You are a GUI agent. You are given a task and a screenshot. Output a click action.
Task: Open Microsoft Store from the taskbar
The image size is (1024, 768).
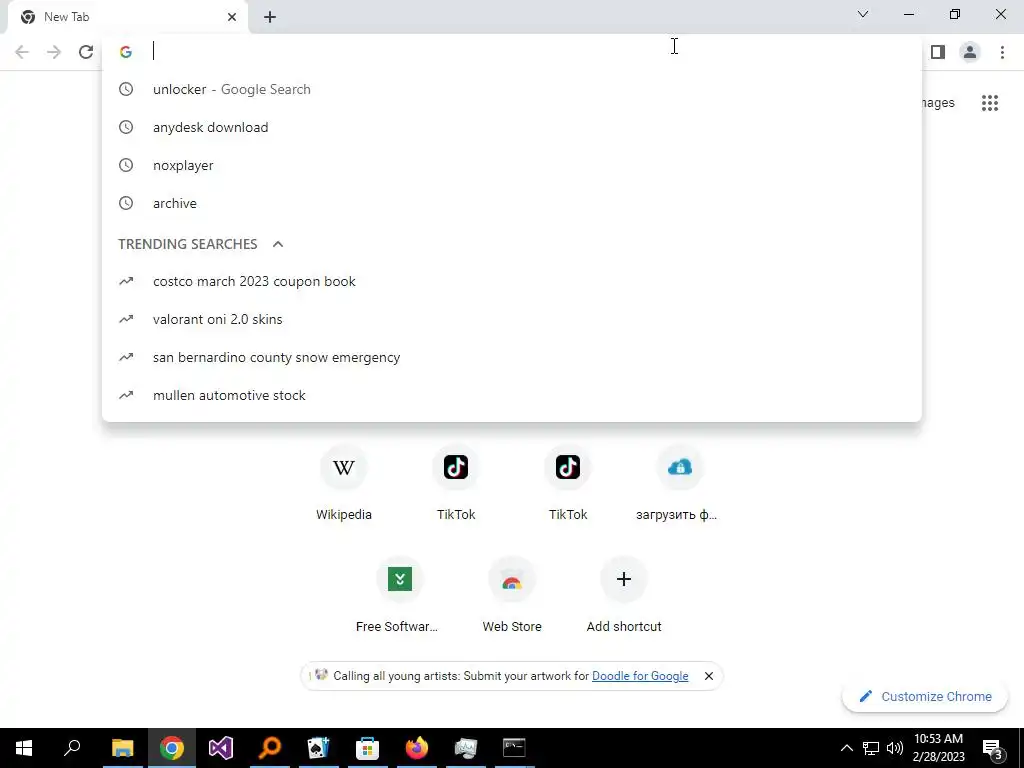click(368, 748)
